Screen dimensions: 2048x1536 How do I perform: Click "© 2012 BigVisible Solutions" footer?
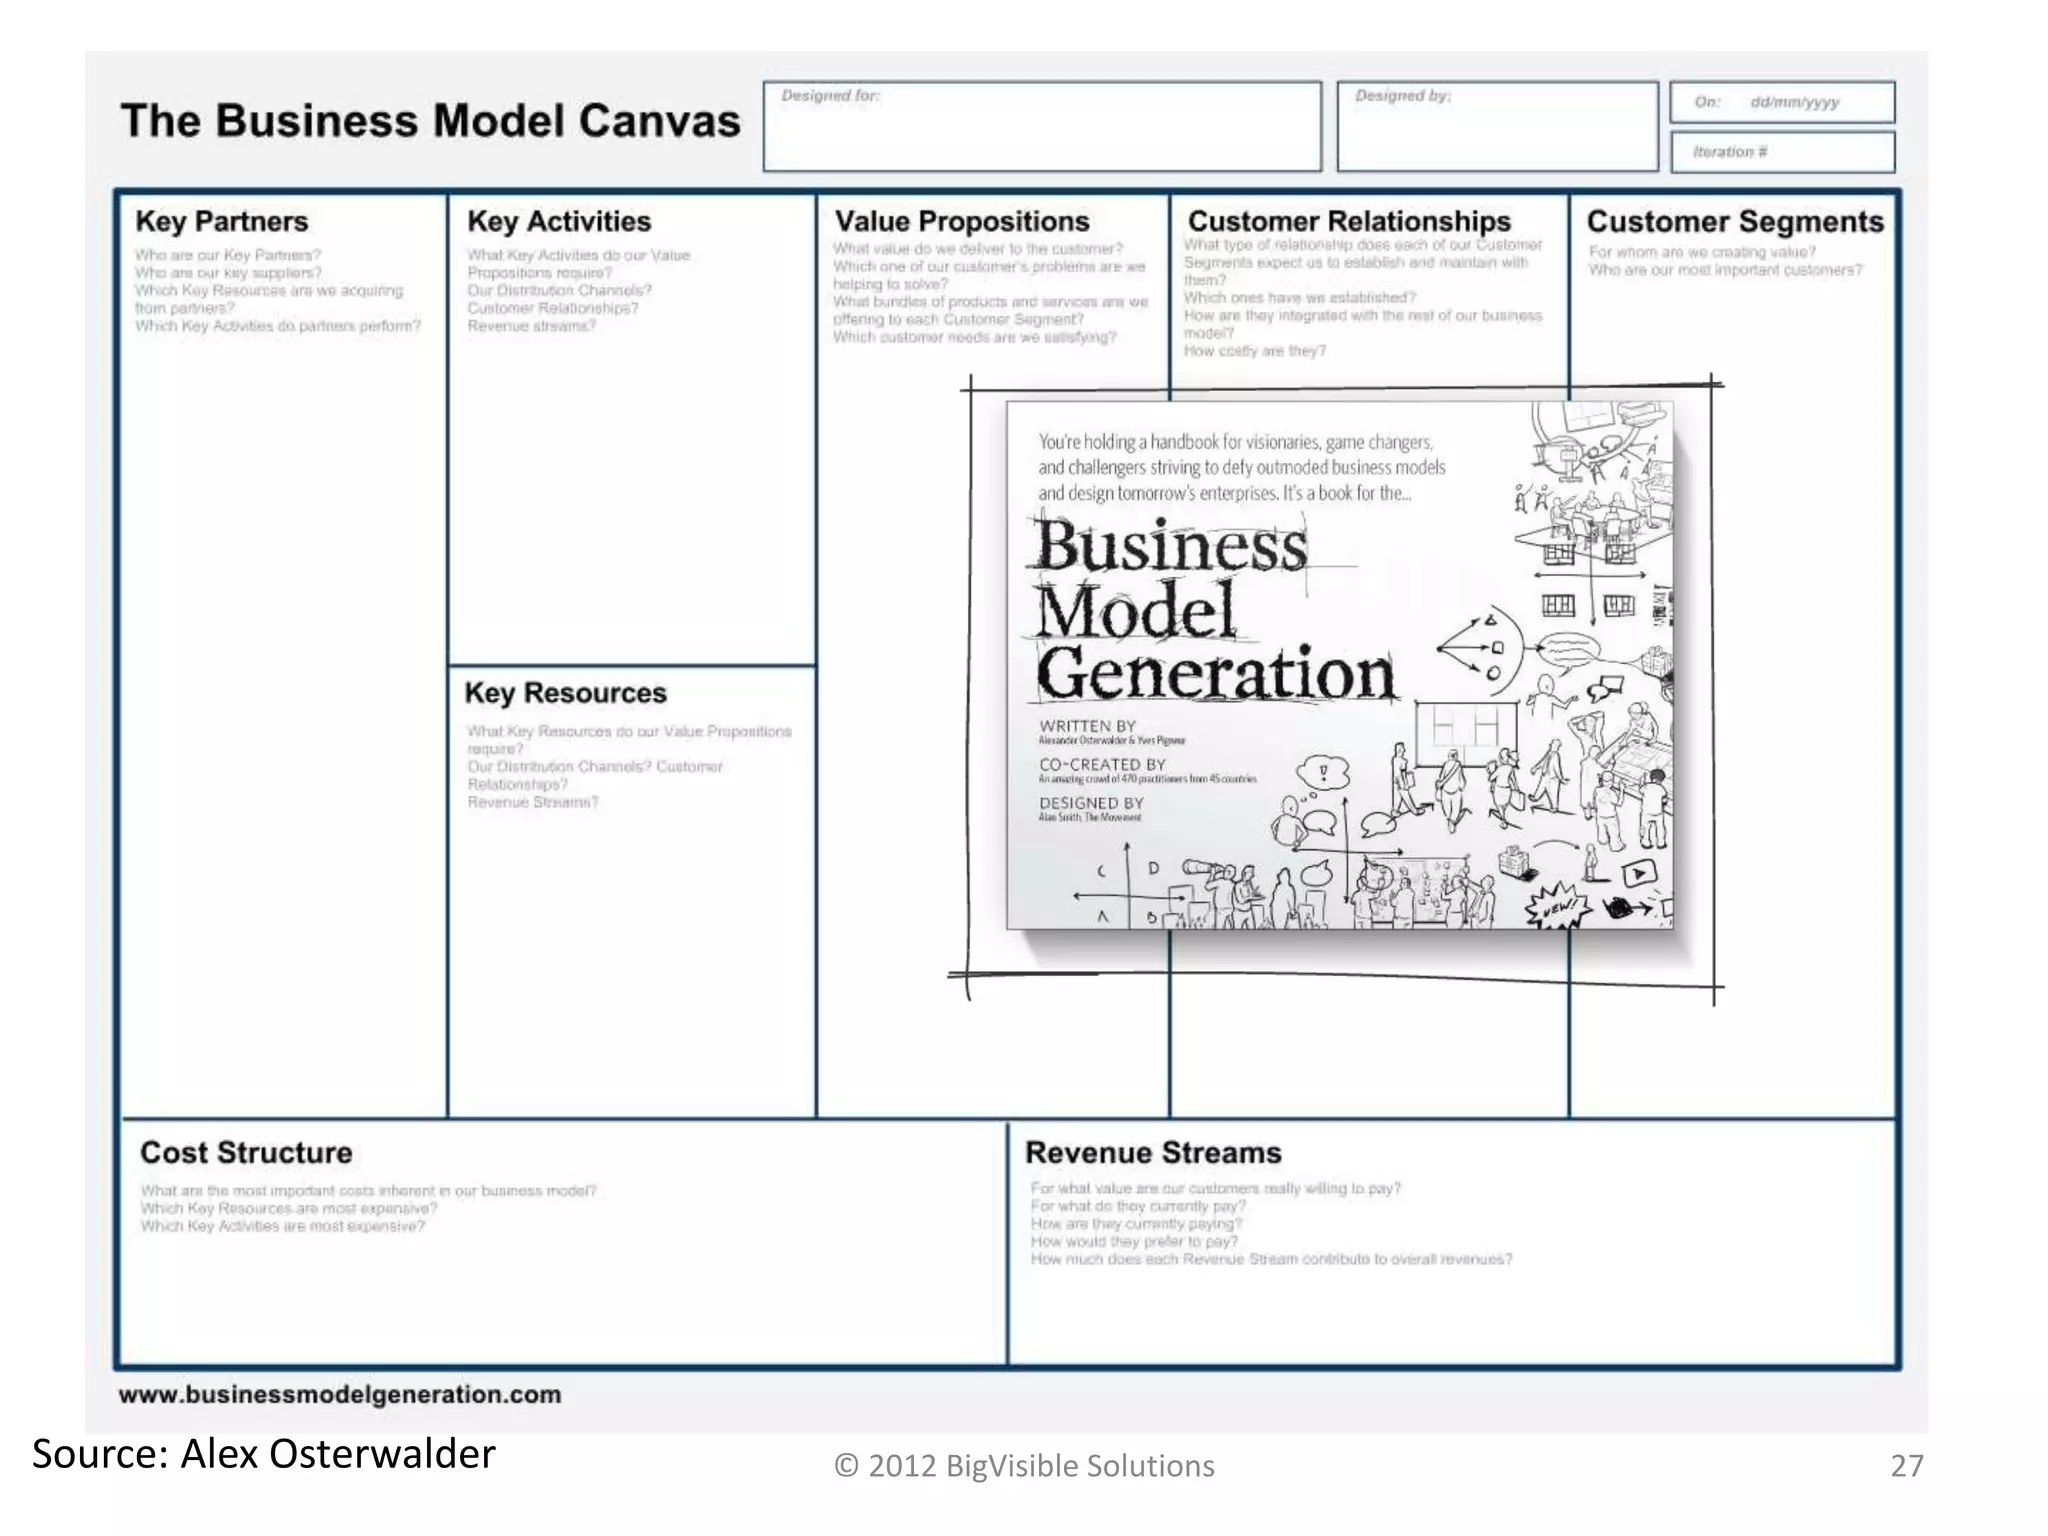tap(1024, 1466)
